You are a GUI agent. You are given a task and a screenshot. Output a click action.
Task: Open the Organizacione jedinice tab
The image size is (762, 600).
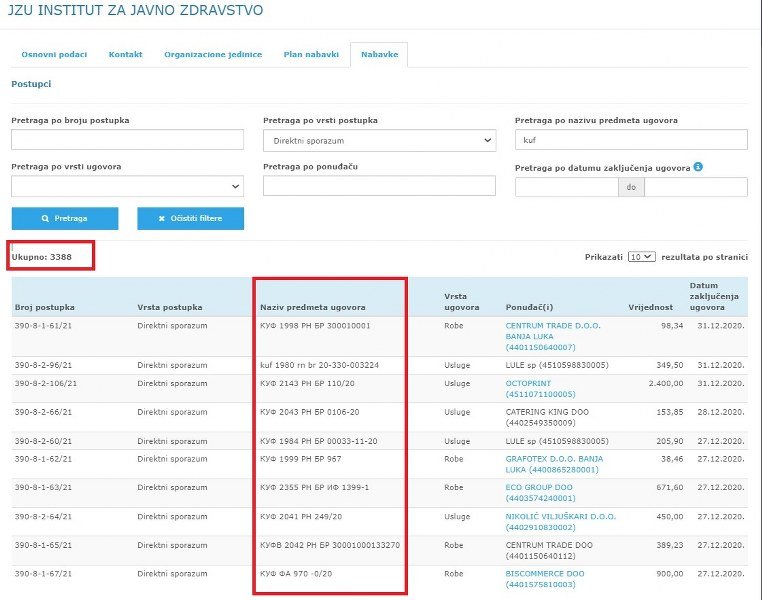(x=213, y=54)
